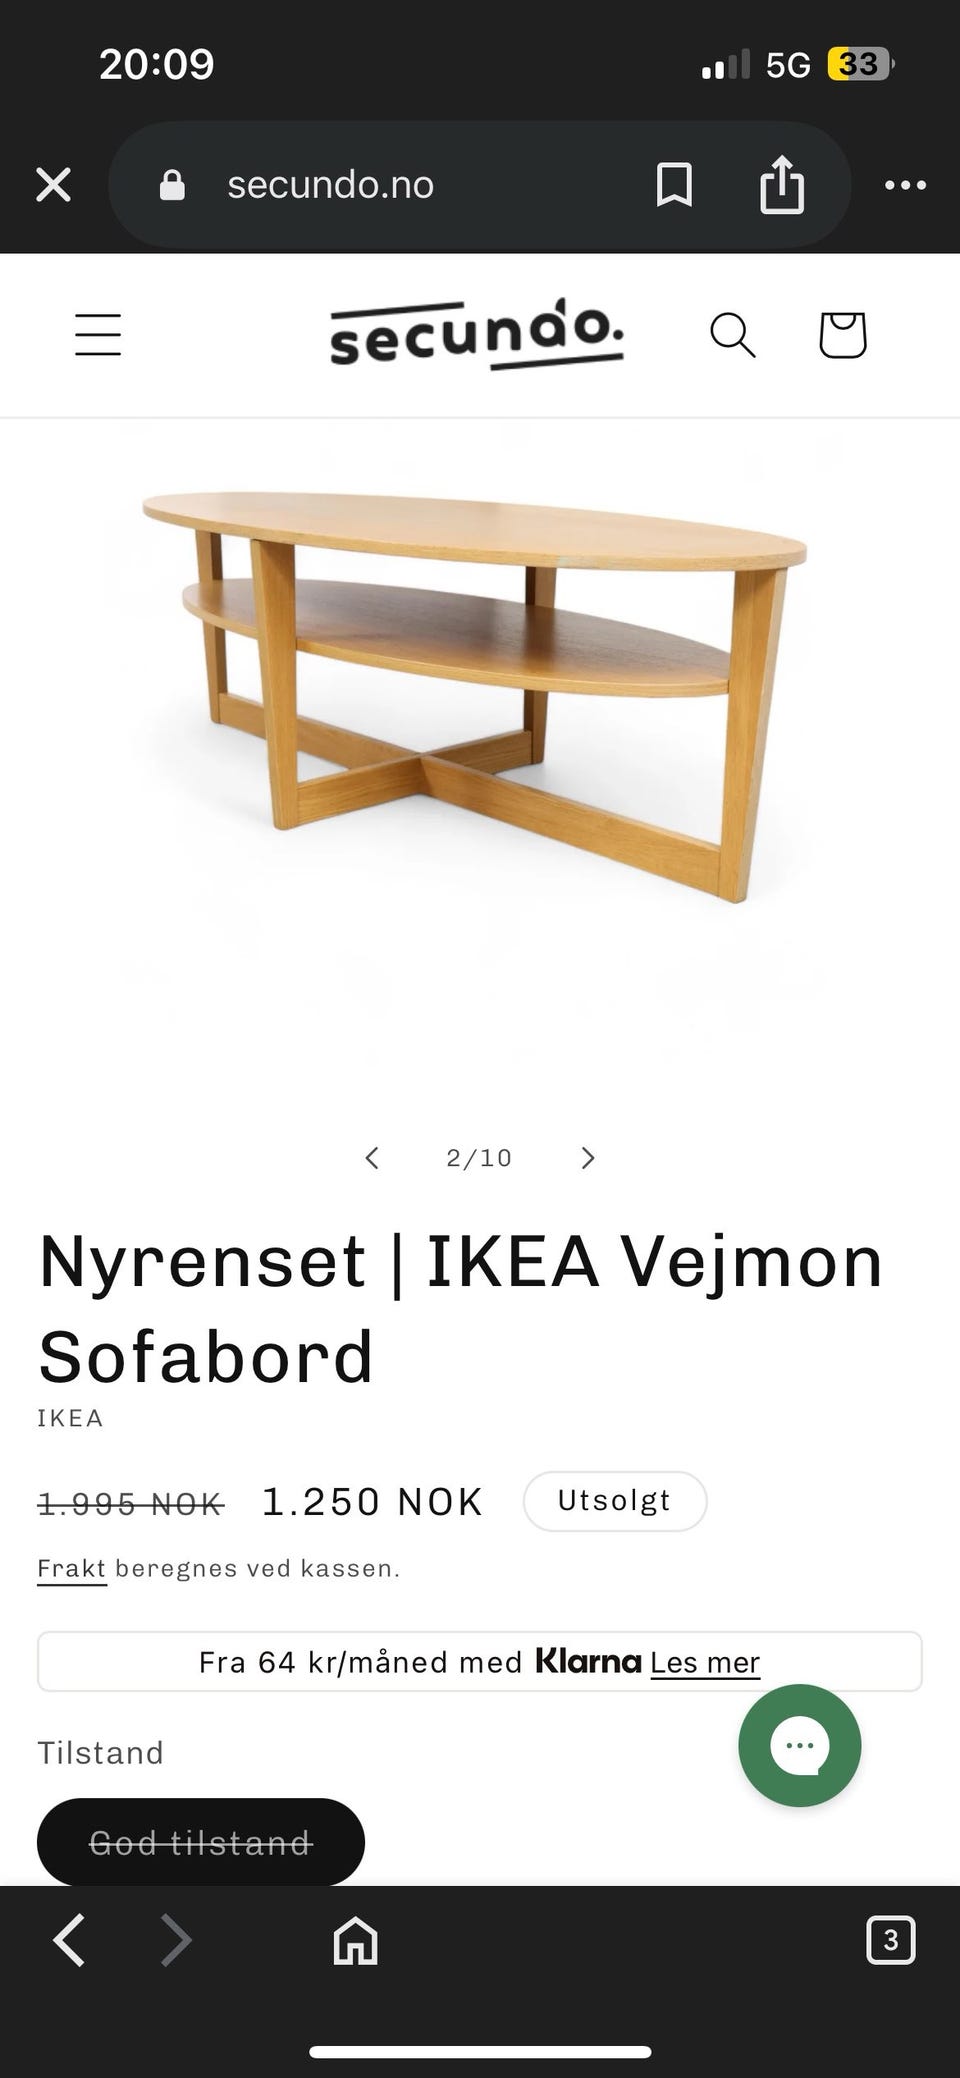
Task: Tap the secundo.no address field
Action: coord(330,185)
